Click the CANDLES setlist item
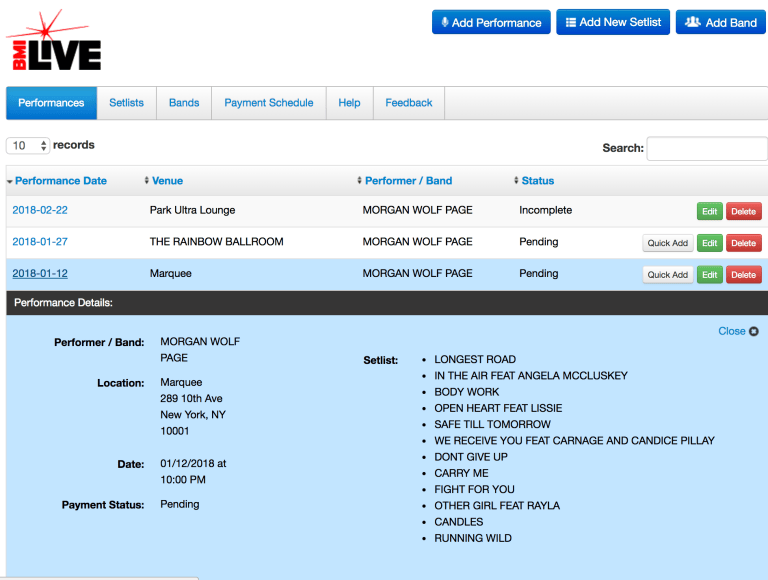The width and height of the screenshot is (768, 580). [x=458, y=522]
